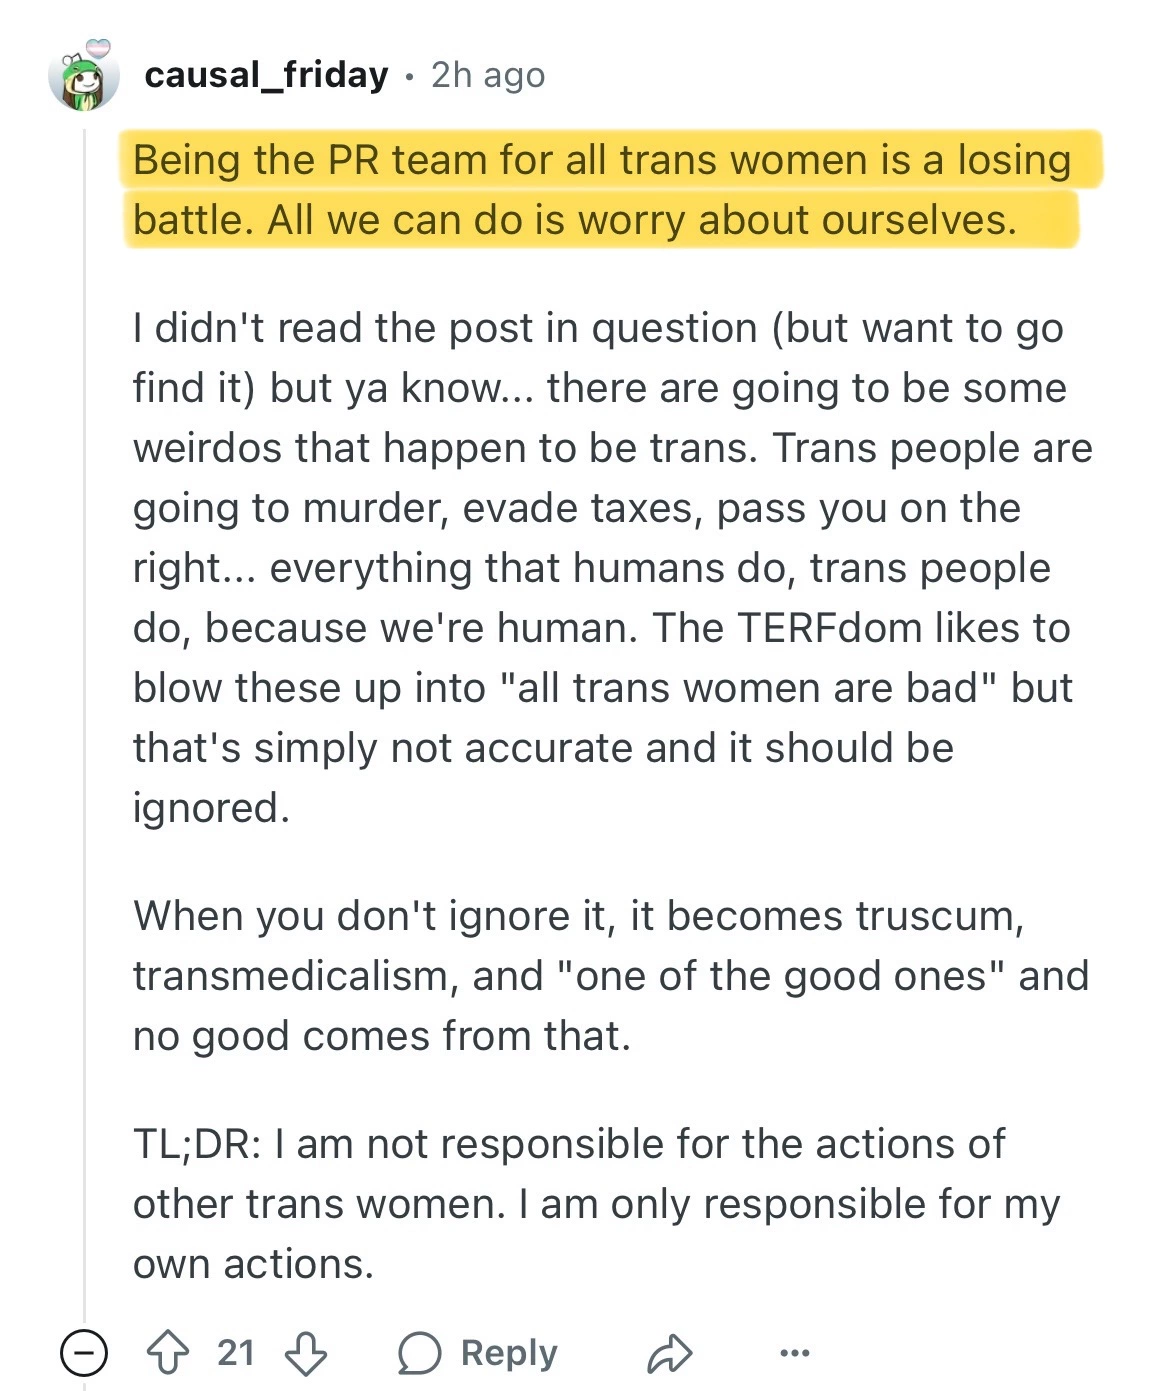Click the Reply speech bubble icon
The image size is (1170, 1391).
[419, 1354]
